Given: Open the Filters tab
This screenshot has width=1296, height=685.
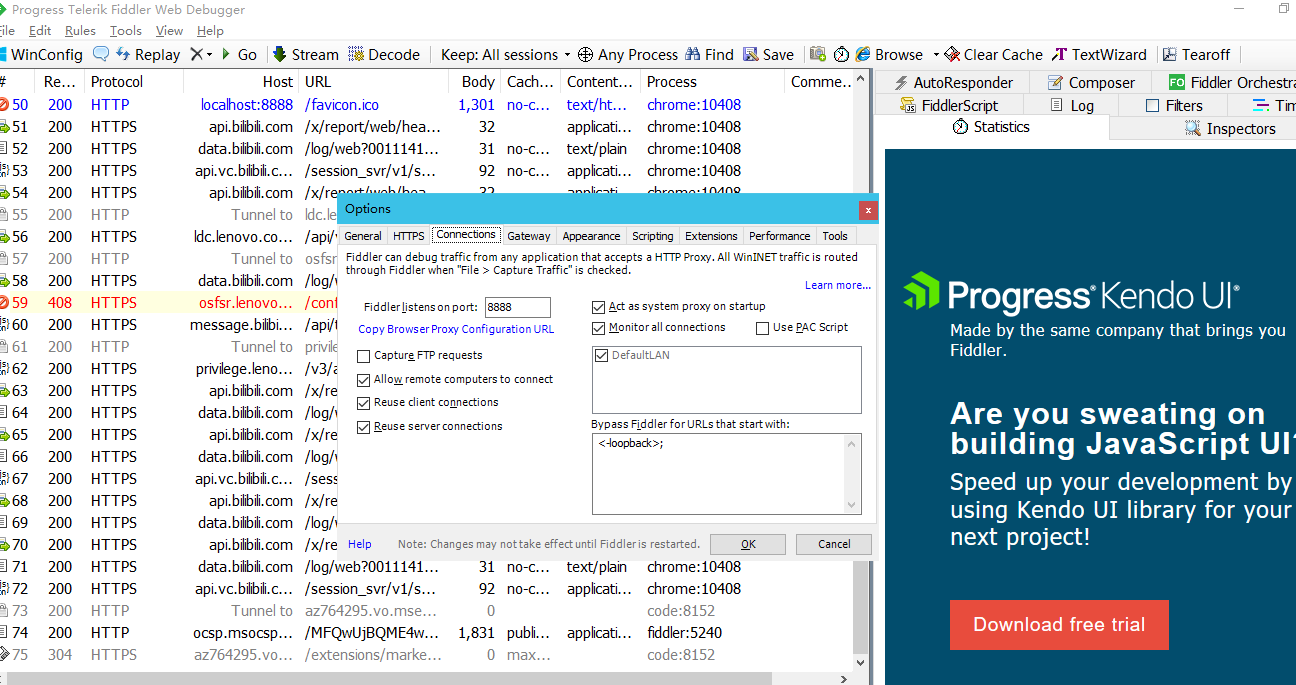Looking at the screenshot, I should [1174, 105].
